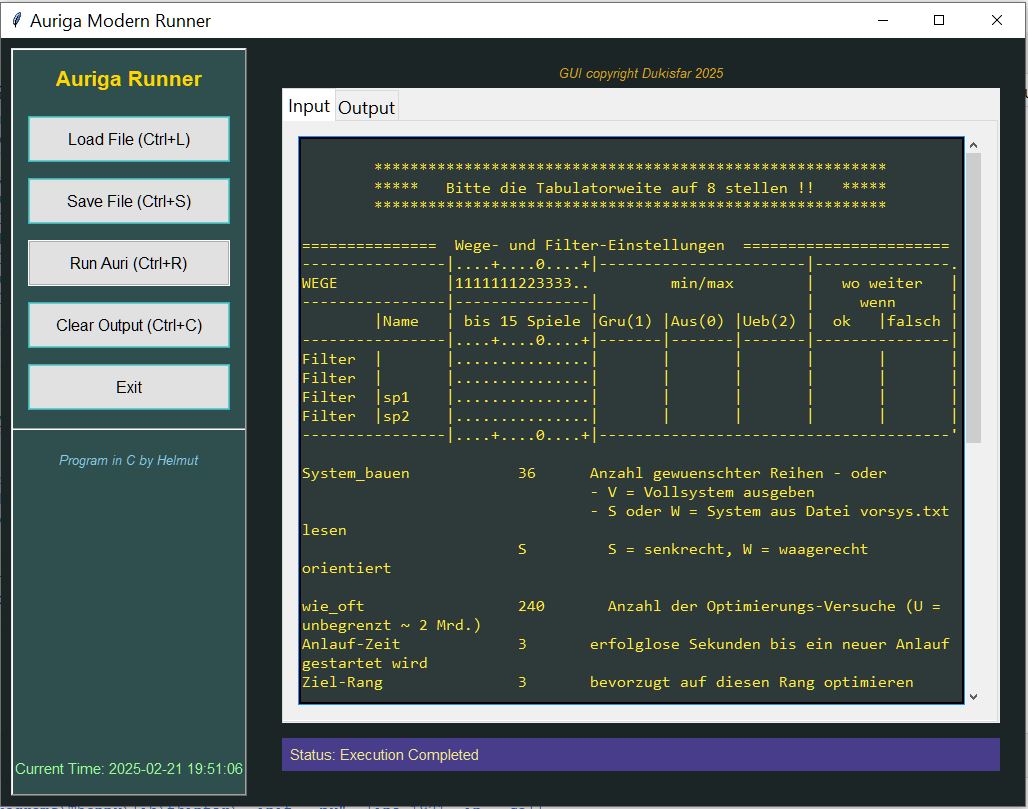Quit via the Exit button
1028x809 pixels.
click(x=128, y=387)
